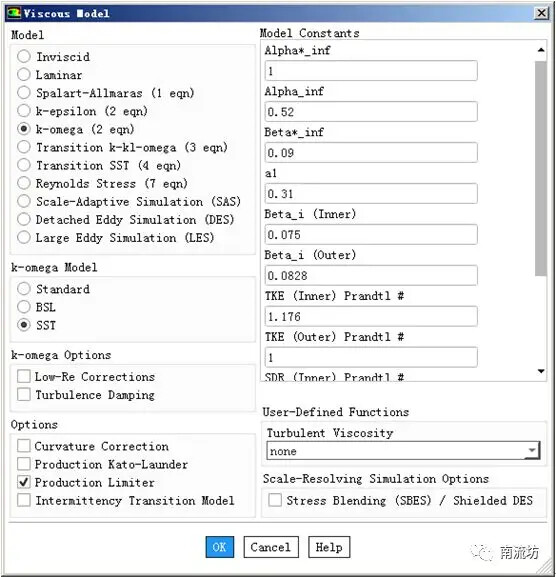Select the k-epsilon (2 eqn) model
The image size is (556, 577).
(x=24, y=111)
